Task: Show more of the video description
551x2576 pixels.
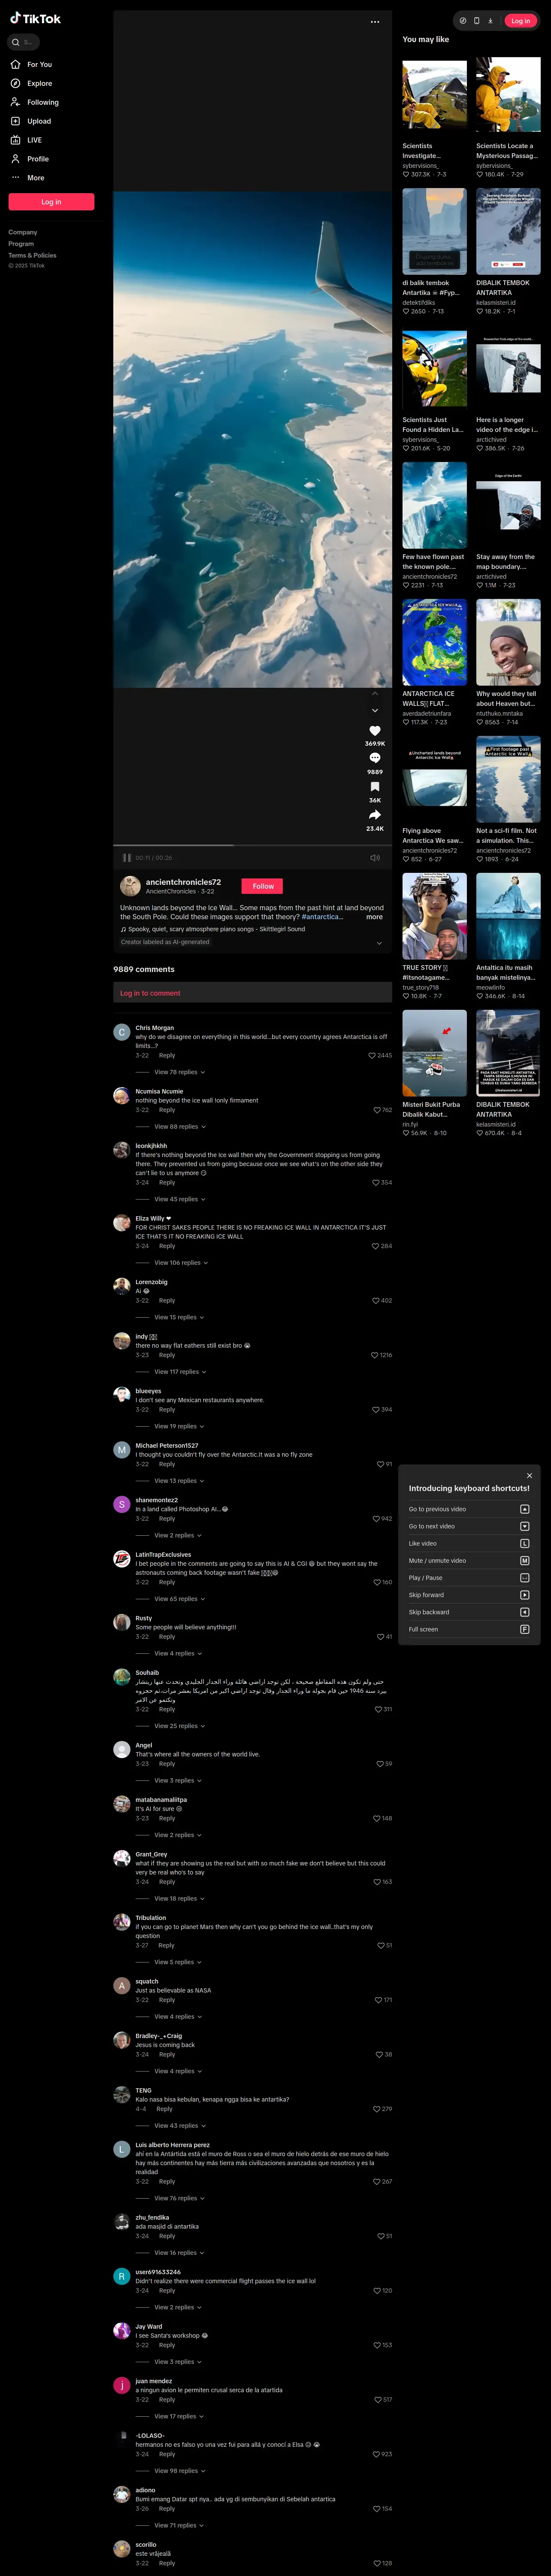Action: [374, 917]
